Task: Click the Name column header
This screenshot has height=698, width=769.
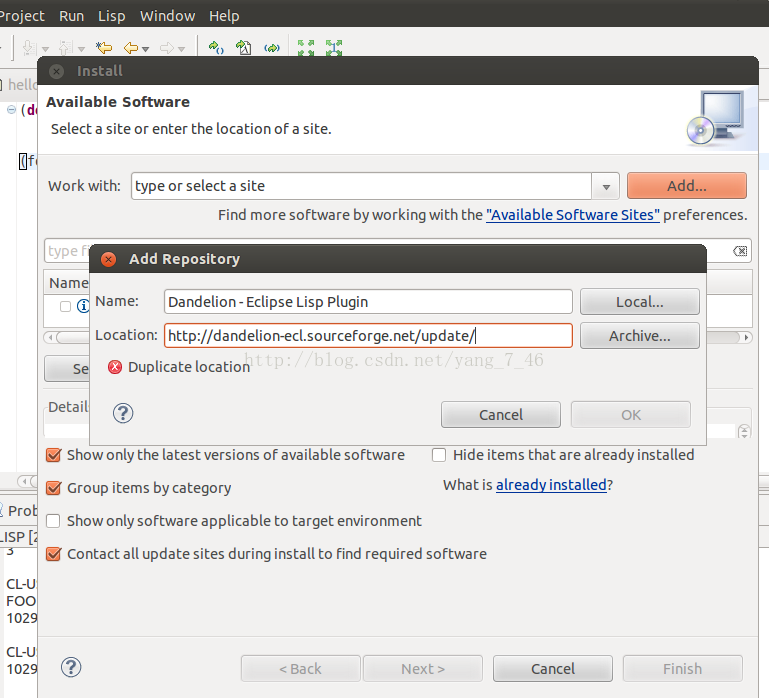Action: [69, 283]
